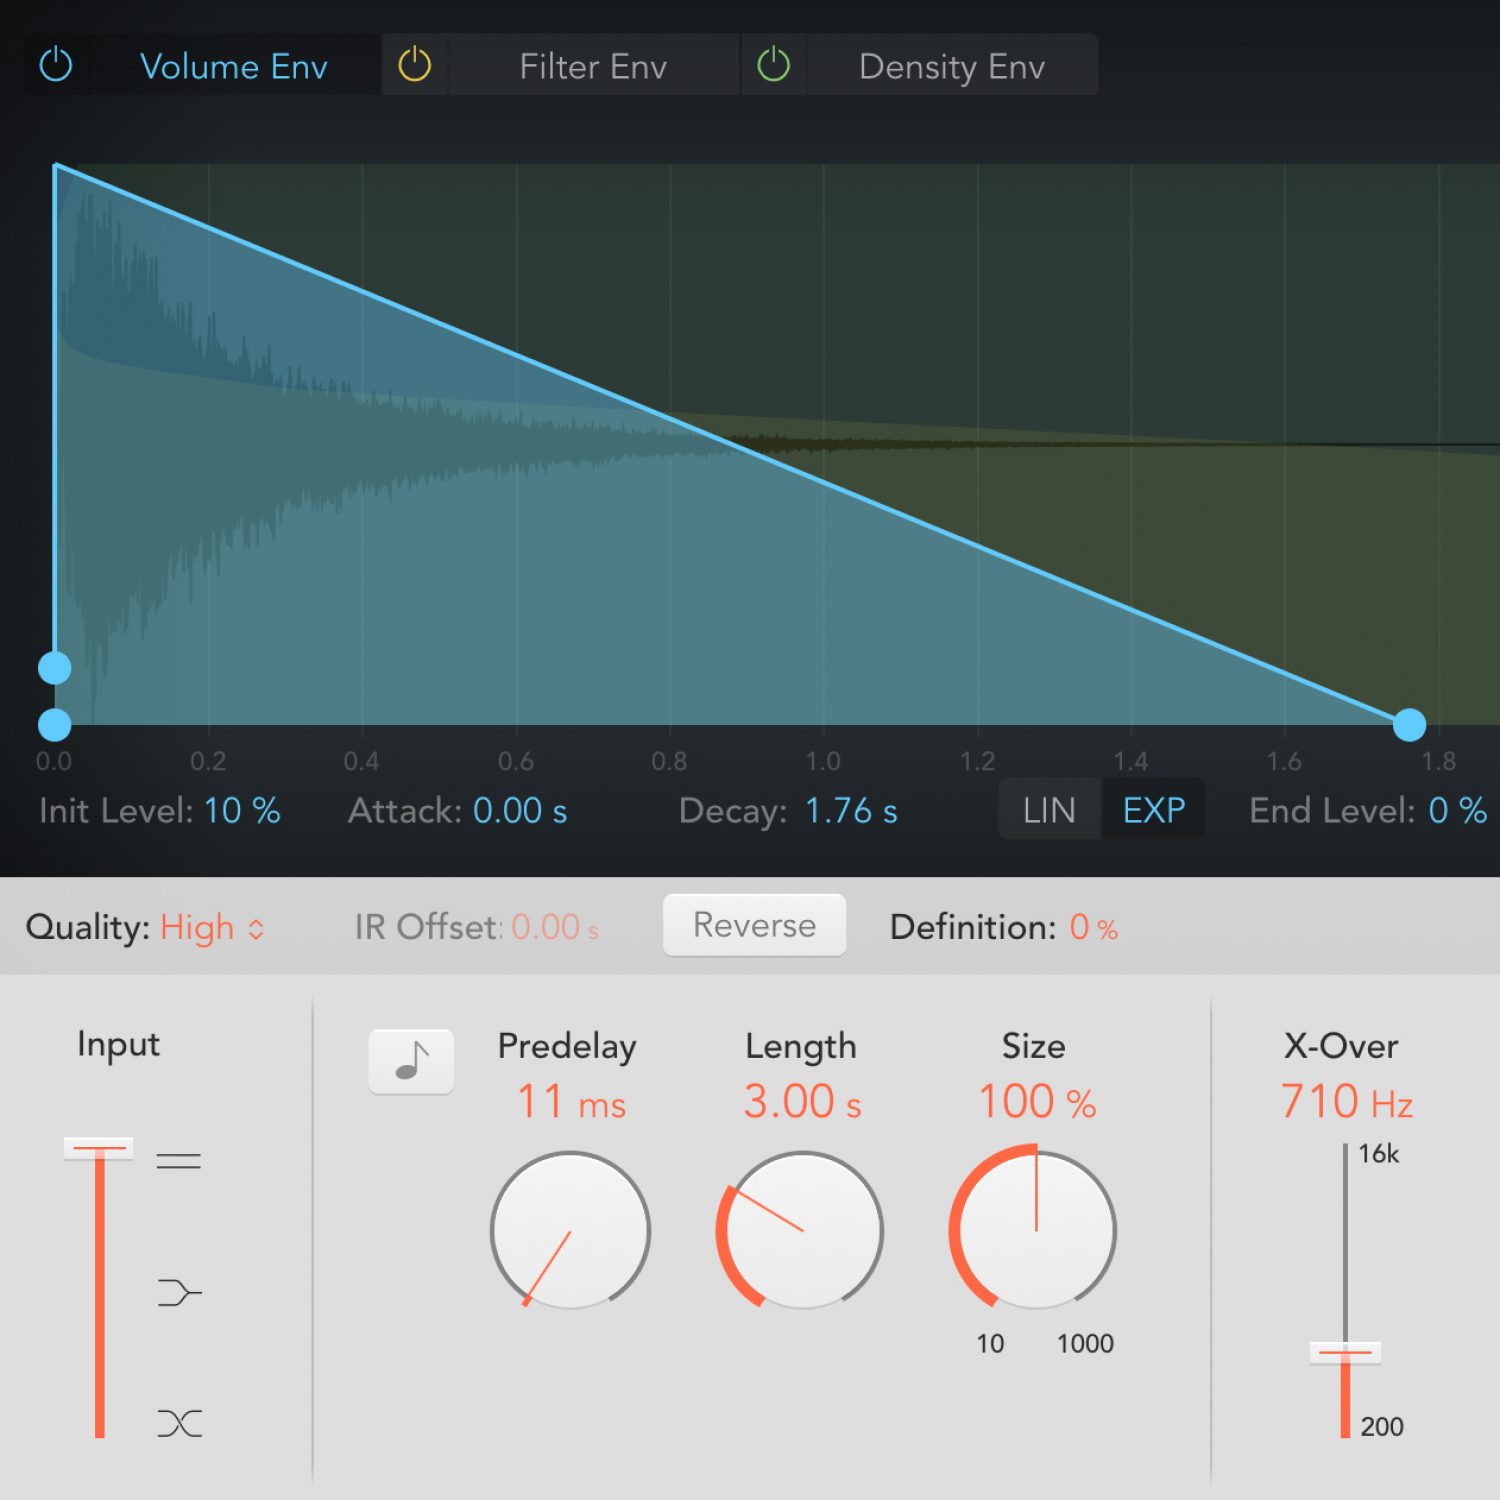Click the musical note sync button
The image size is (1500, 1500).
click(411, 1061)
